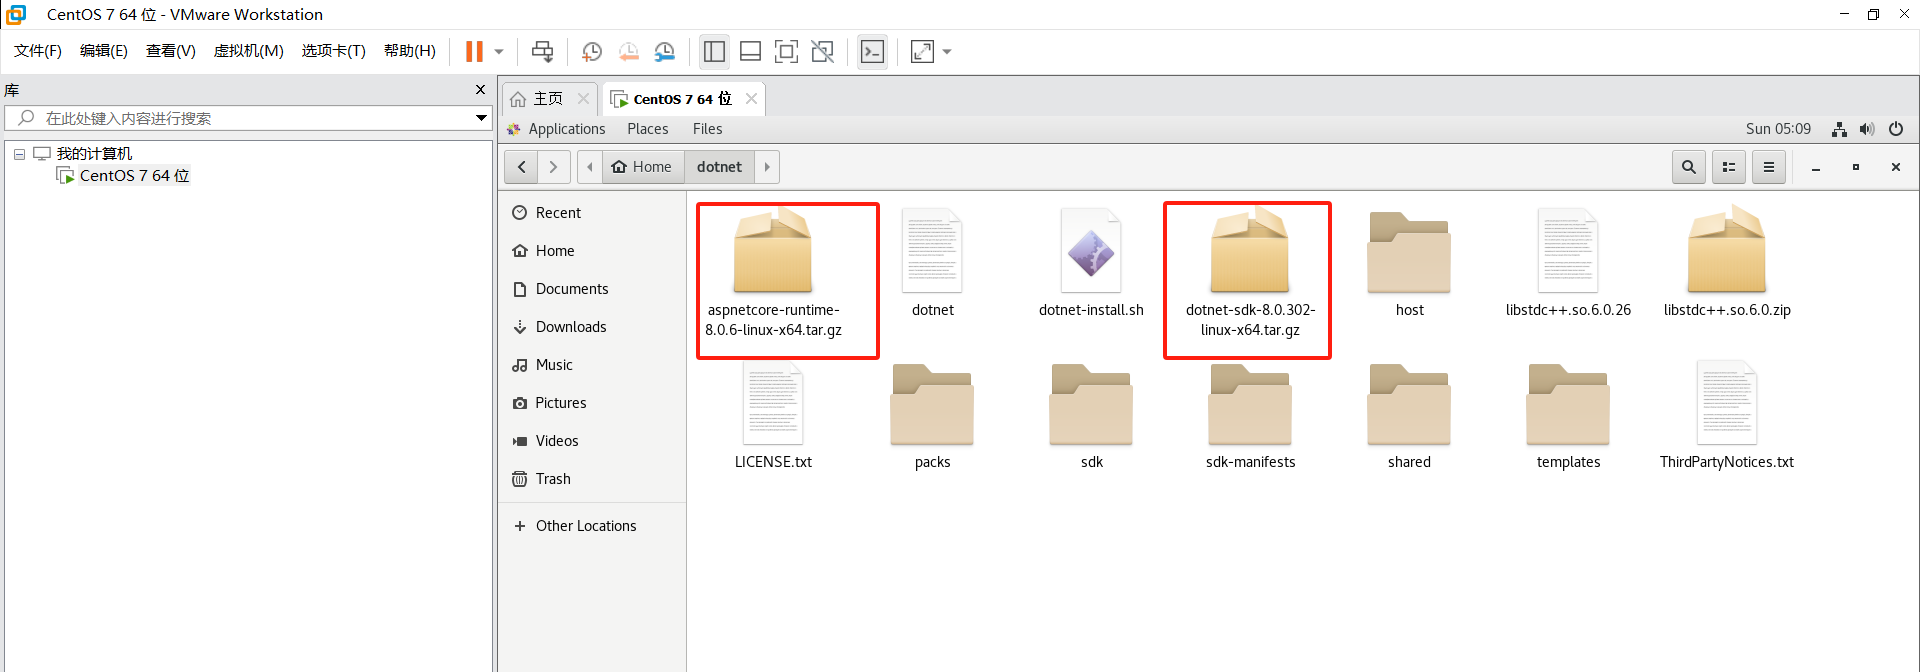
Task: Open the 帮助(H) menu
Action: [410, 51]
